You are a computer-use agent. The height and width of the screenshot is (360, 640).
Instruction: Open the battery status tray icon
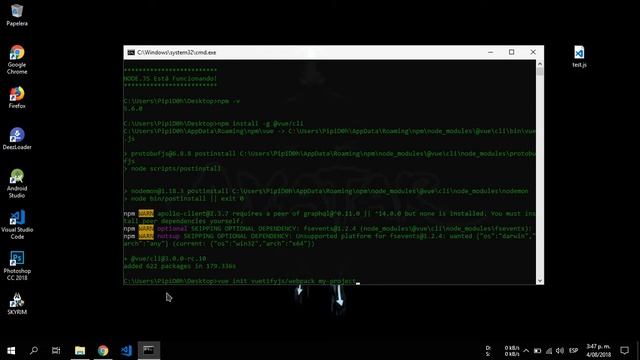tap(538, 351)
